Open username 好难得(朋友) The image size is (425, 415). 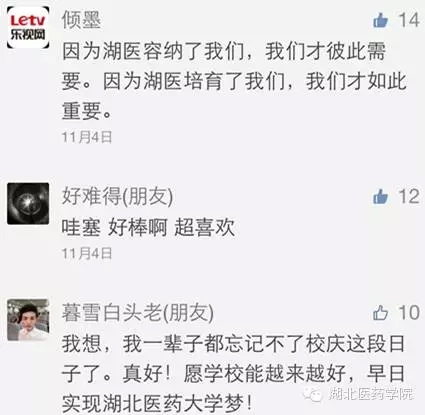pos(118,196)
